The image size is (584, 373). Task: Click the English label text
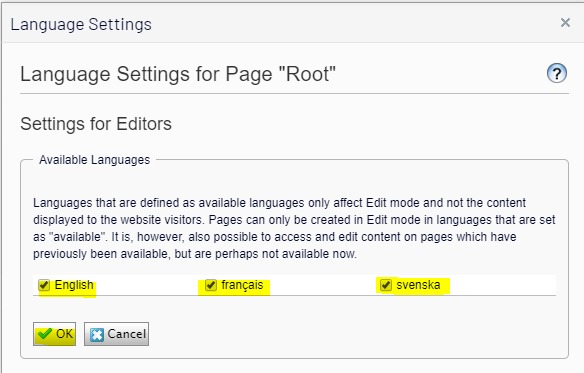74,285
